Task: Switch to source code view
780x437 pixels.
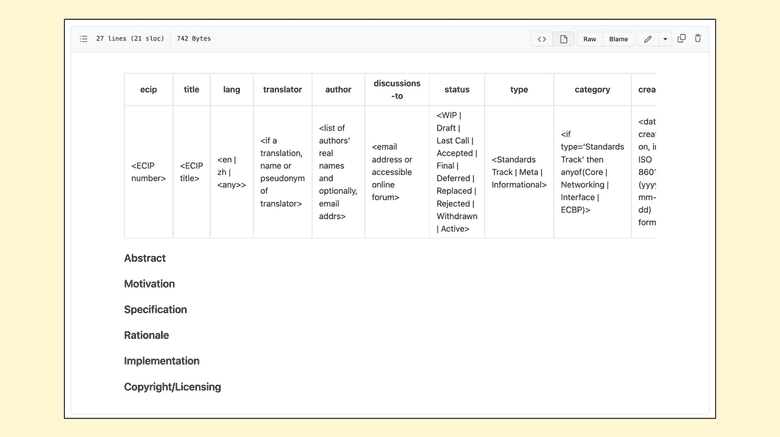Action: [x=542, y=39]
